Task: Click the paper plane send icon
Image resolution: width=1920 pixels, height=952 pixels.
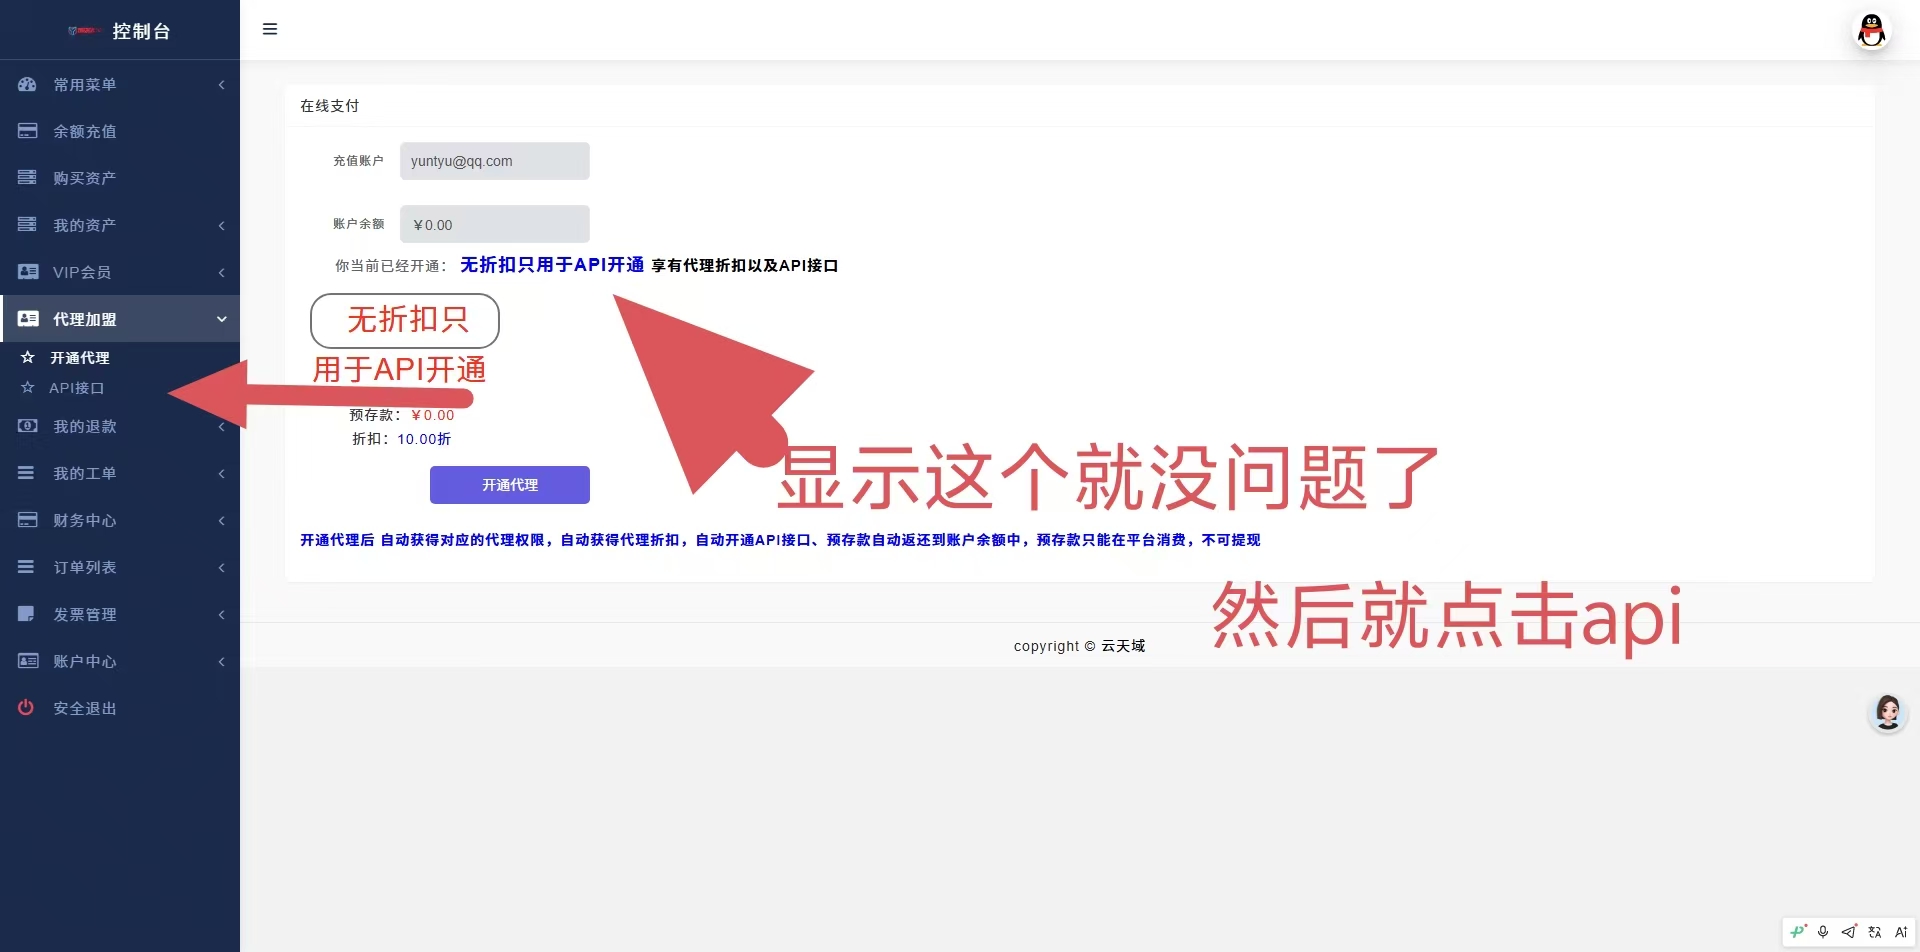Action: click(1849, 932)
